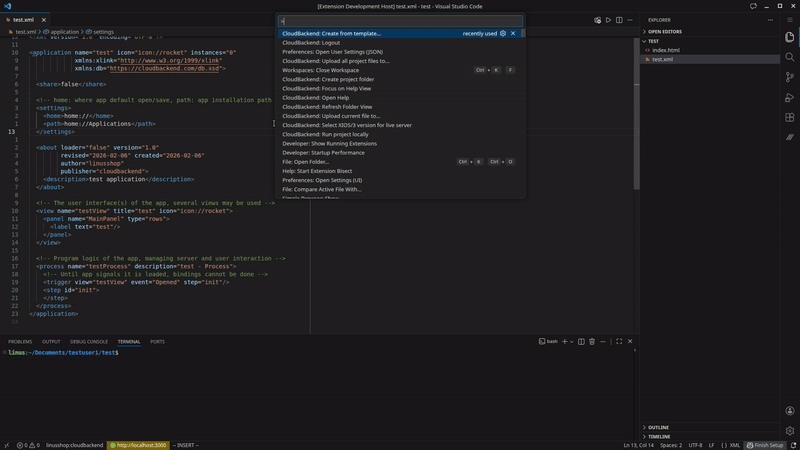The width and height of the screenshot is (800, 450).
Task: Switch to the Output tab
Action: click(x=51, y=342)
